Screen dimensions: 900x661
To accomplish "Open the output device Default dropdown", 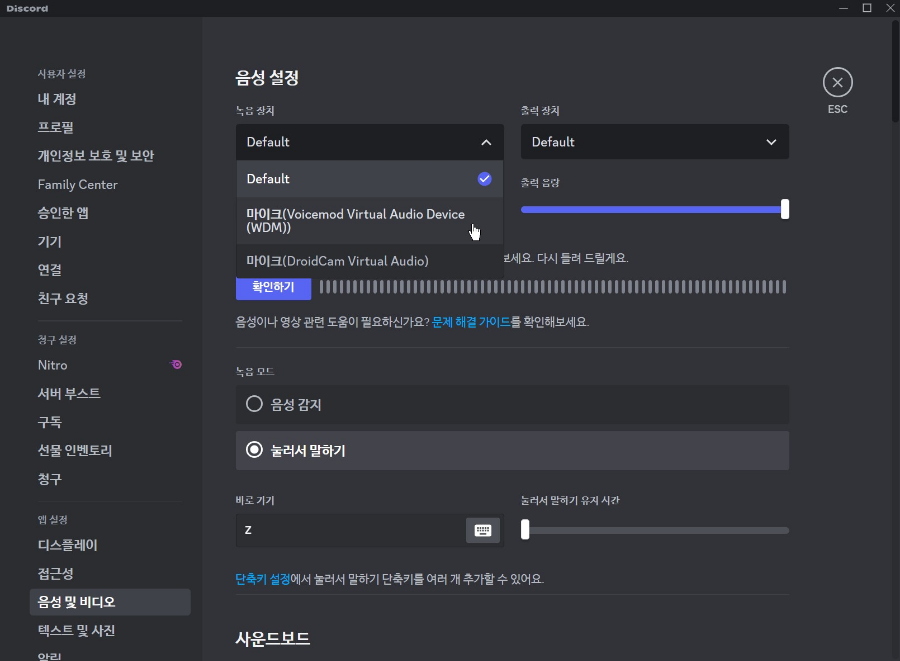I will pyautogui.click(x=654, y=142).
